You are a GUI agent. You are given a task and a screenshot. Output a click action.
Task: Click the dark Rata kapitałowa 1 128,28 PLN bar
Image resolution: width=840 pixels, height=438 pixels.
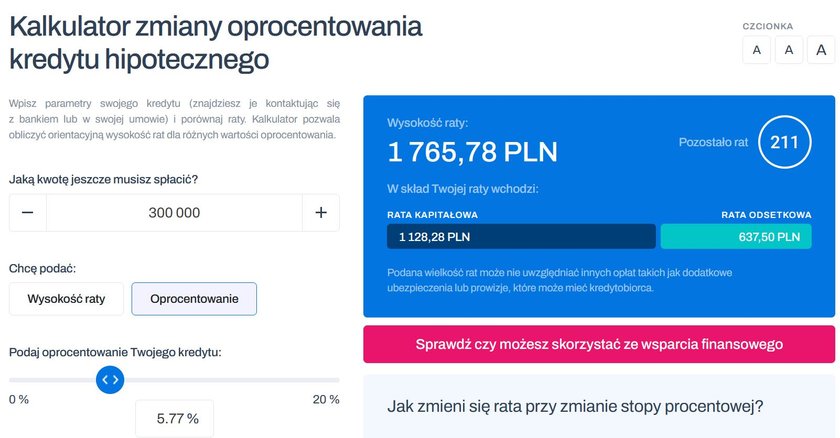click(x=521, y=236)
